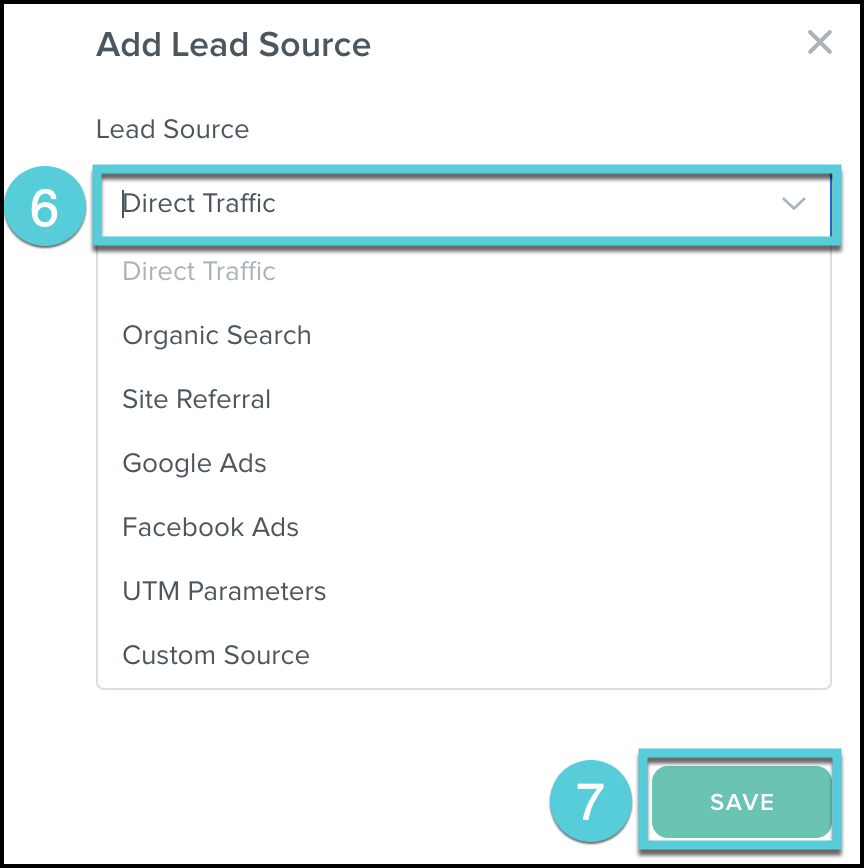Click the step 7 number badge

(591, 802)
